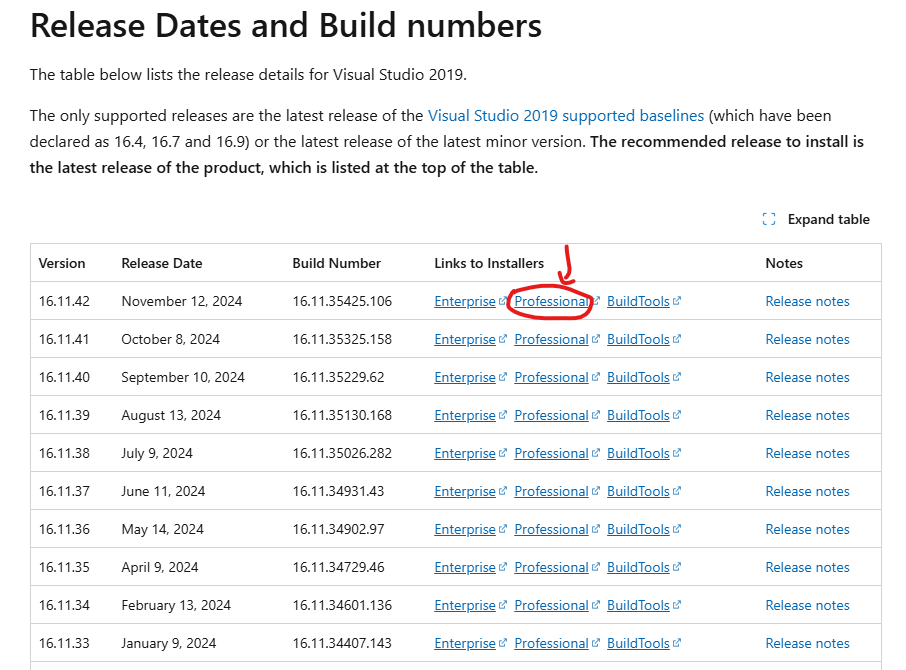Download BuildTools installer for 16.11.35

click(638, 568)
